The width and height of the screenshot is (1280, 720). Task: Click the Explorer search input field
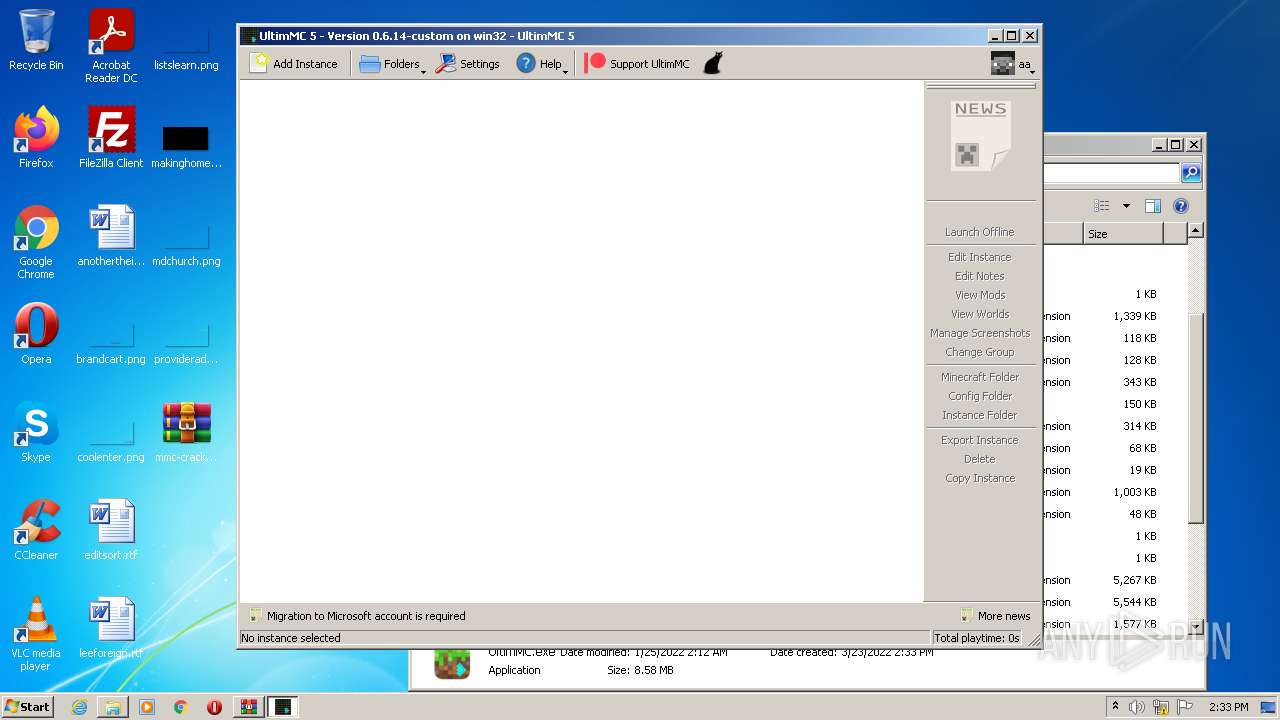(x=1111, y=173)
